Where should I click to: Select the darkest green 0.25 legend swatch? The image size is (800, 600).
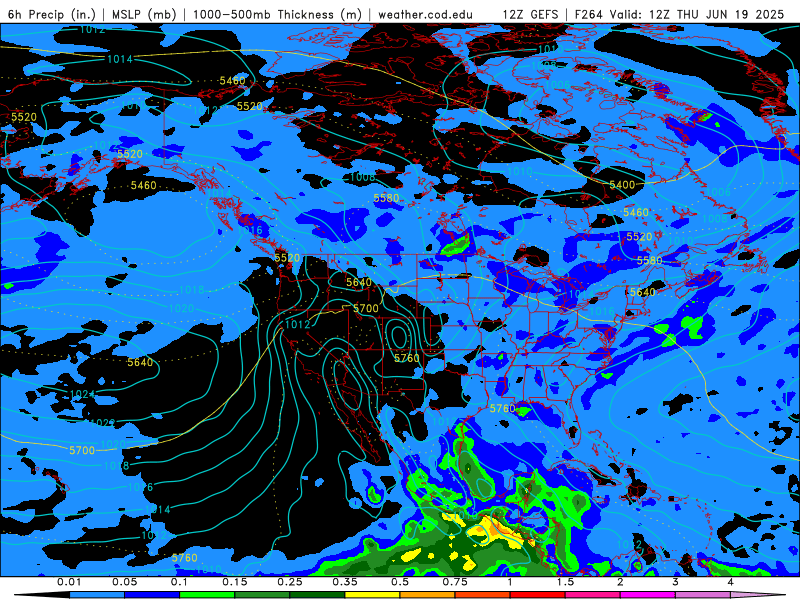pyautogui.click(x=317, y=595)
